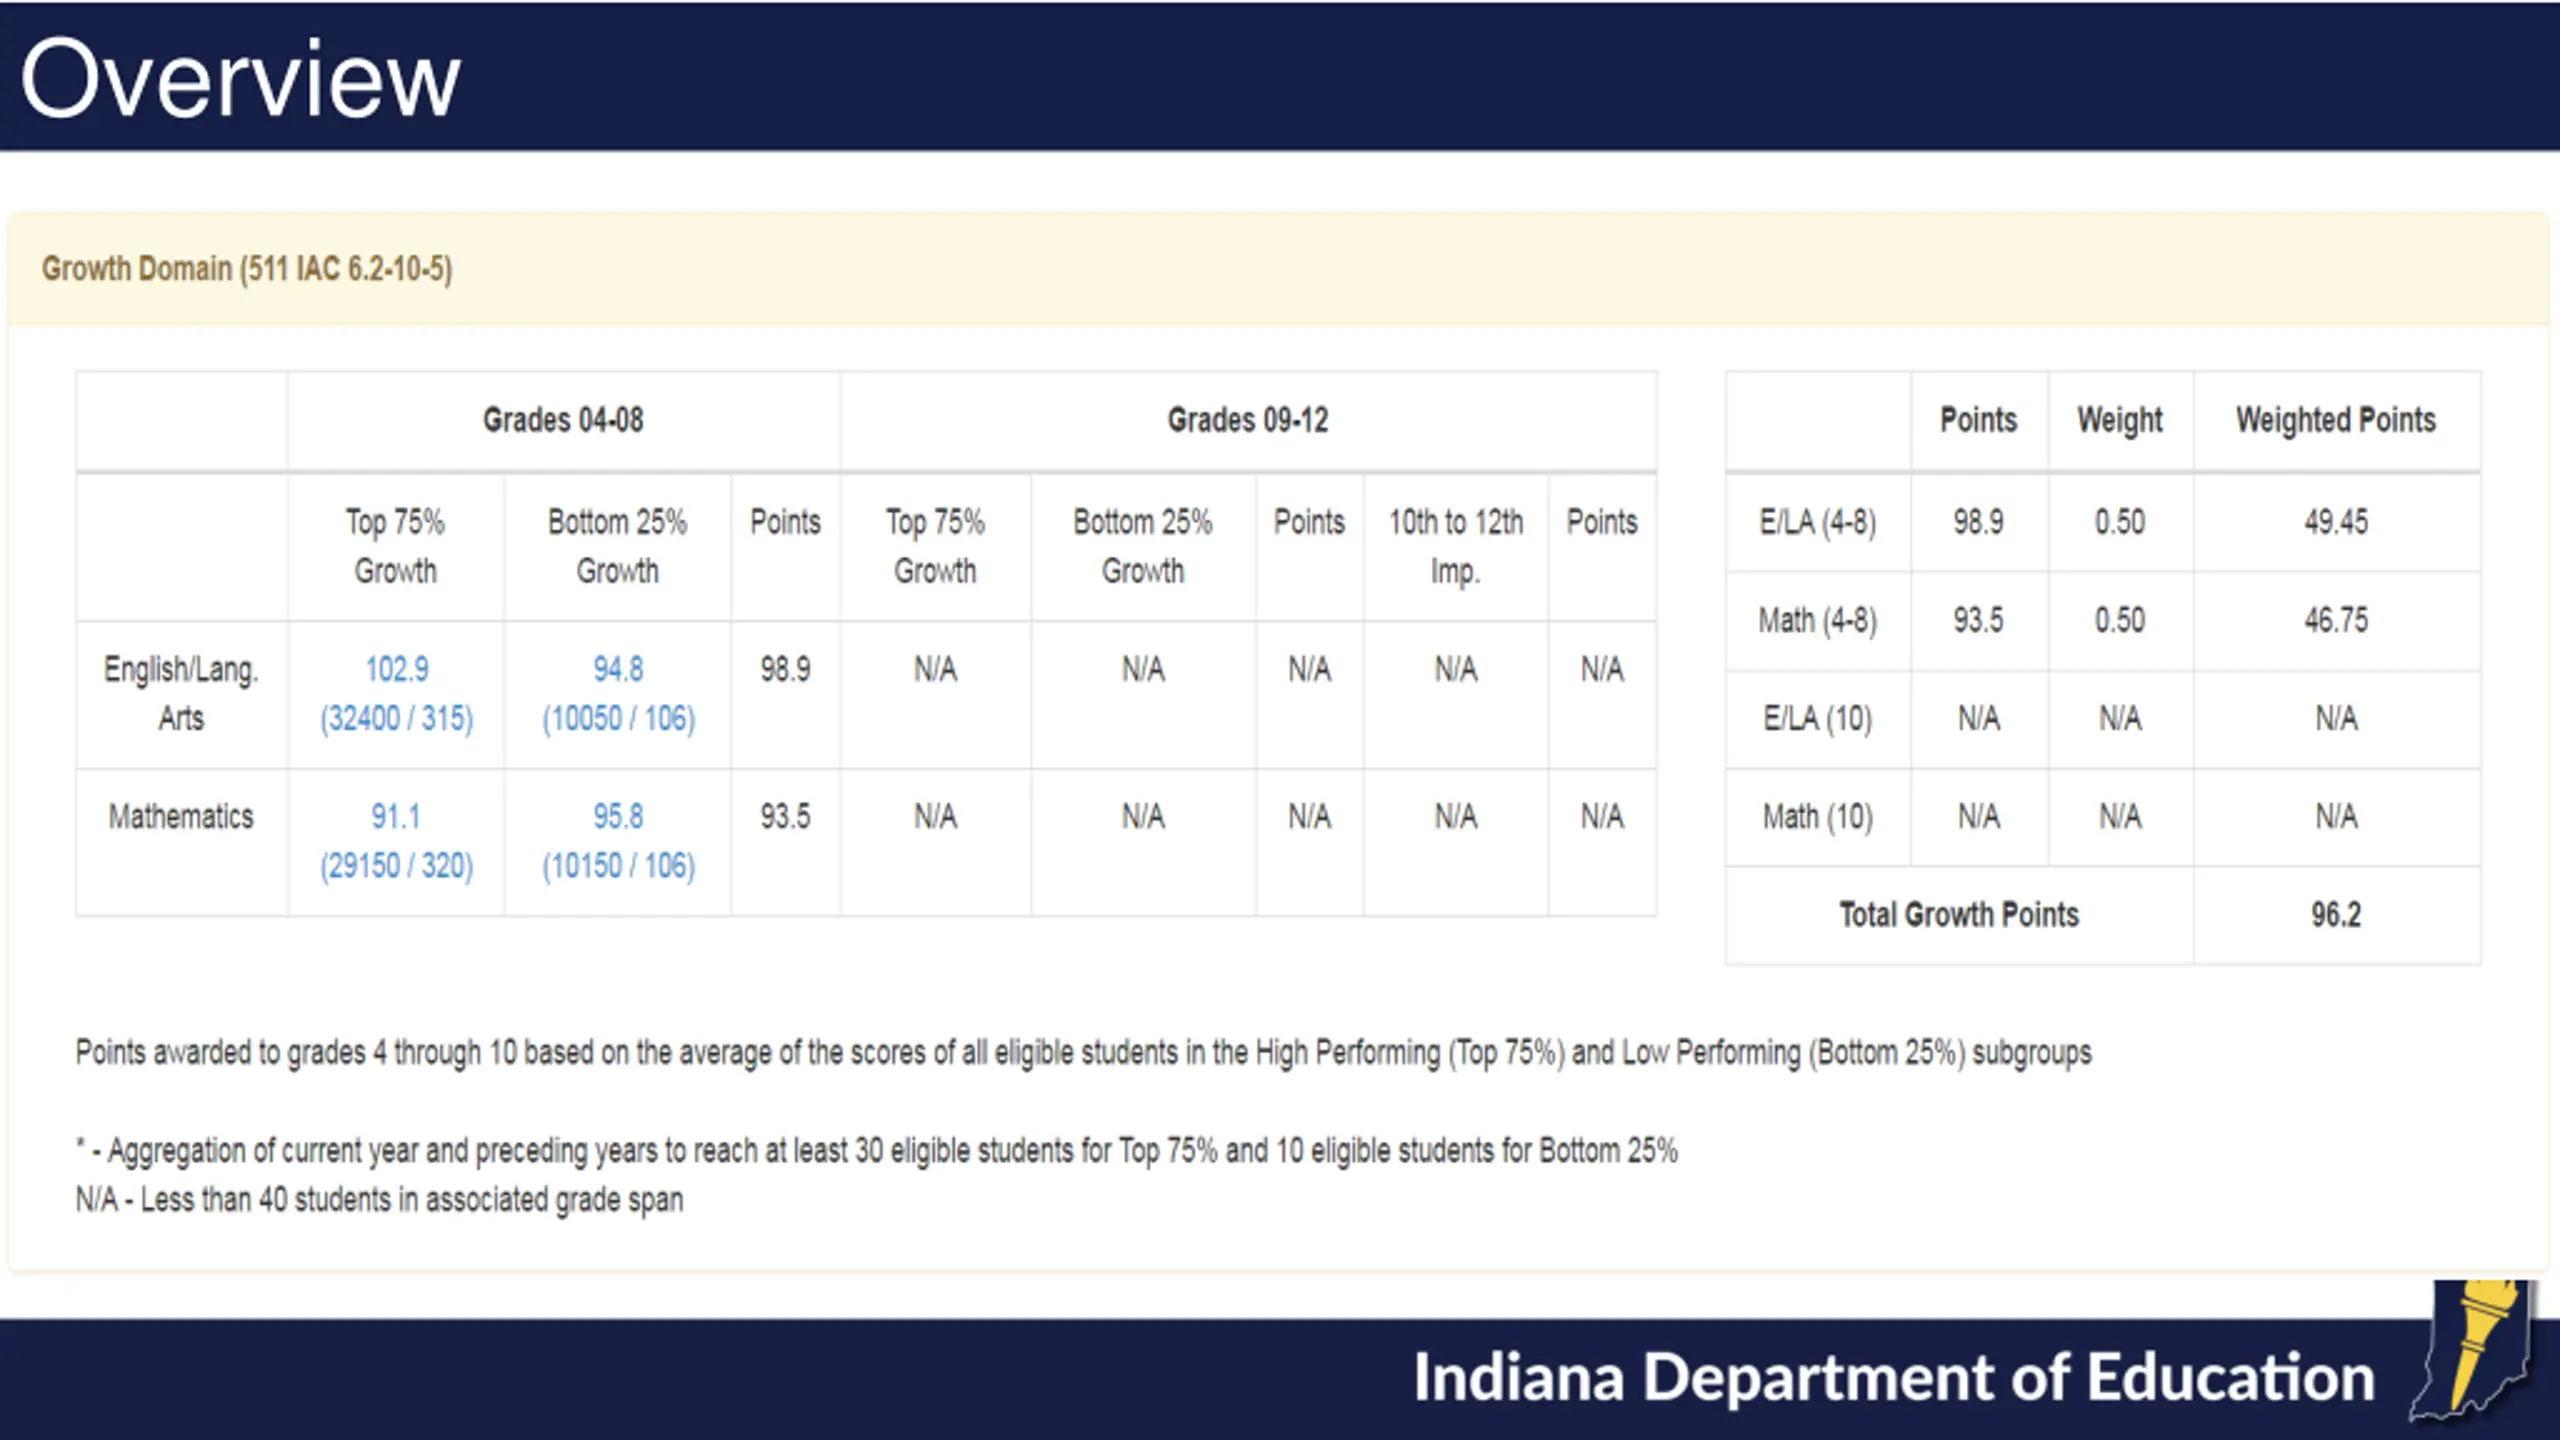
Task: Open the 94.8 (10050 / 106) E/LA link
Action: tap(618, 693)
